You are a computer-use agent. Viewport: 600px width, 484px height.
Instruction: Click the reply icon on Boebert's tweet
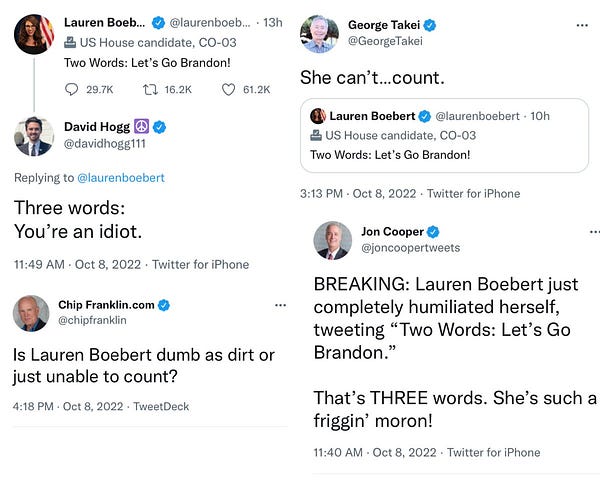71,89
